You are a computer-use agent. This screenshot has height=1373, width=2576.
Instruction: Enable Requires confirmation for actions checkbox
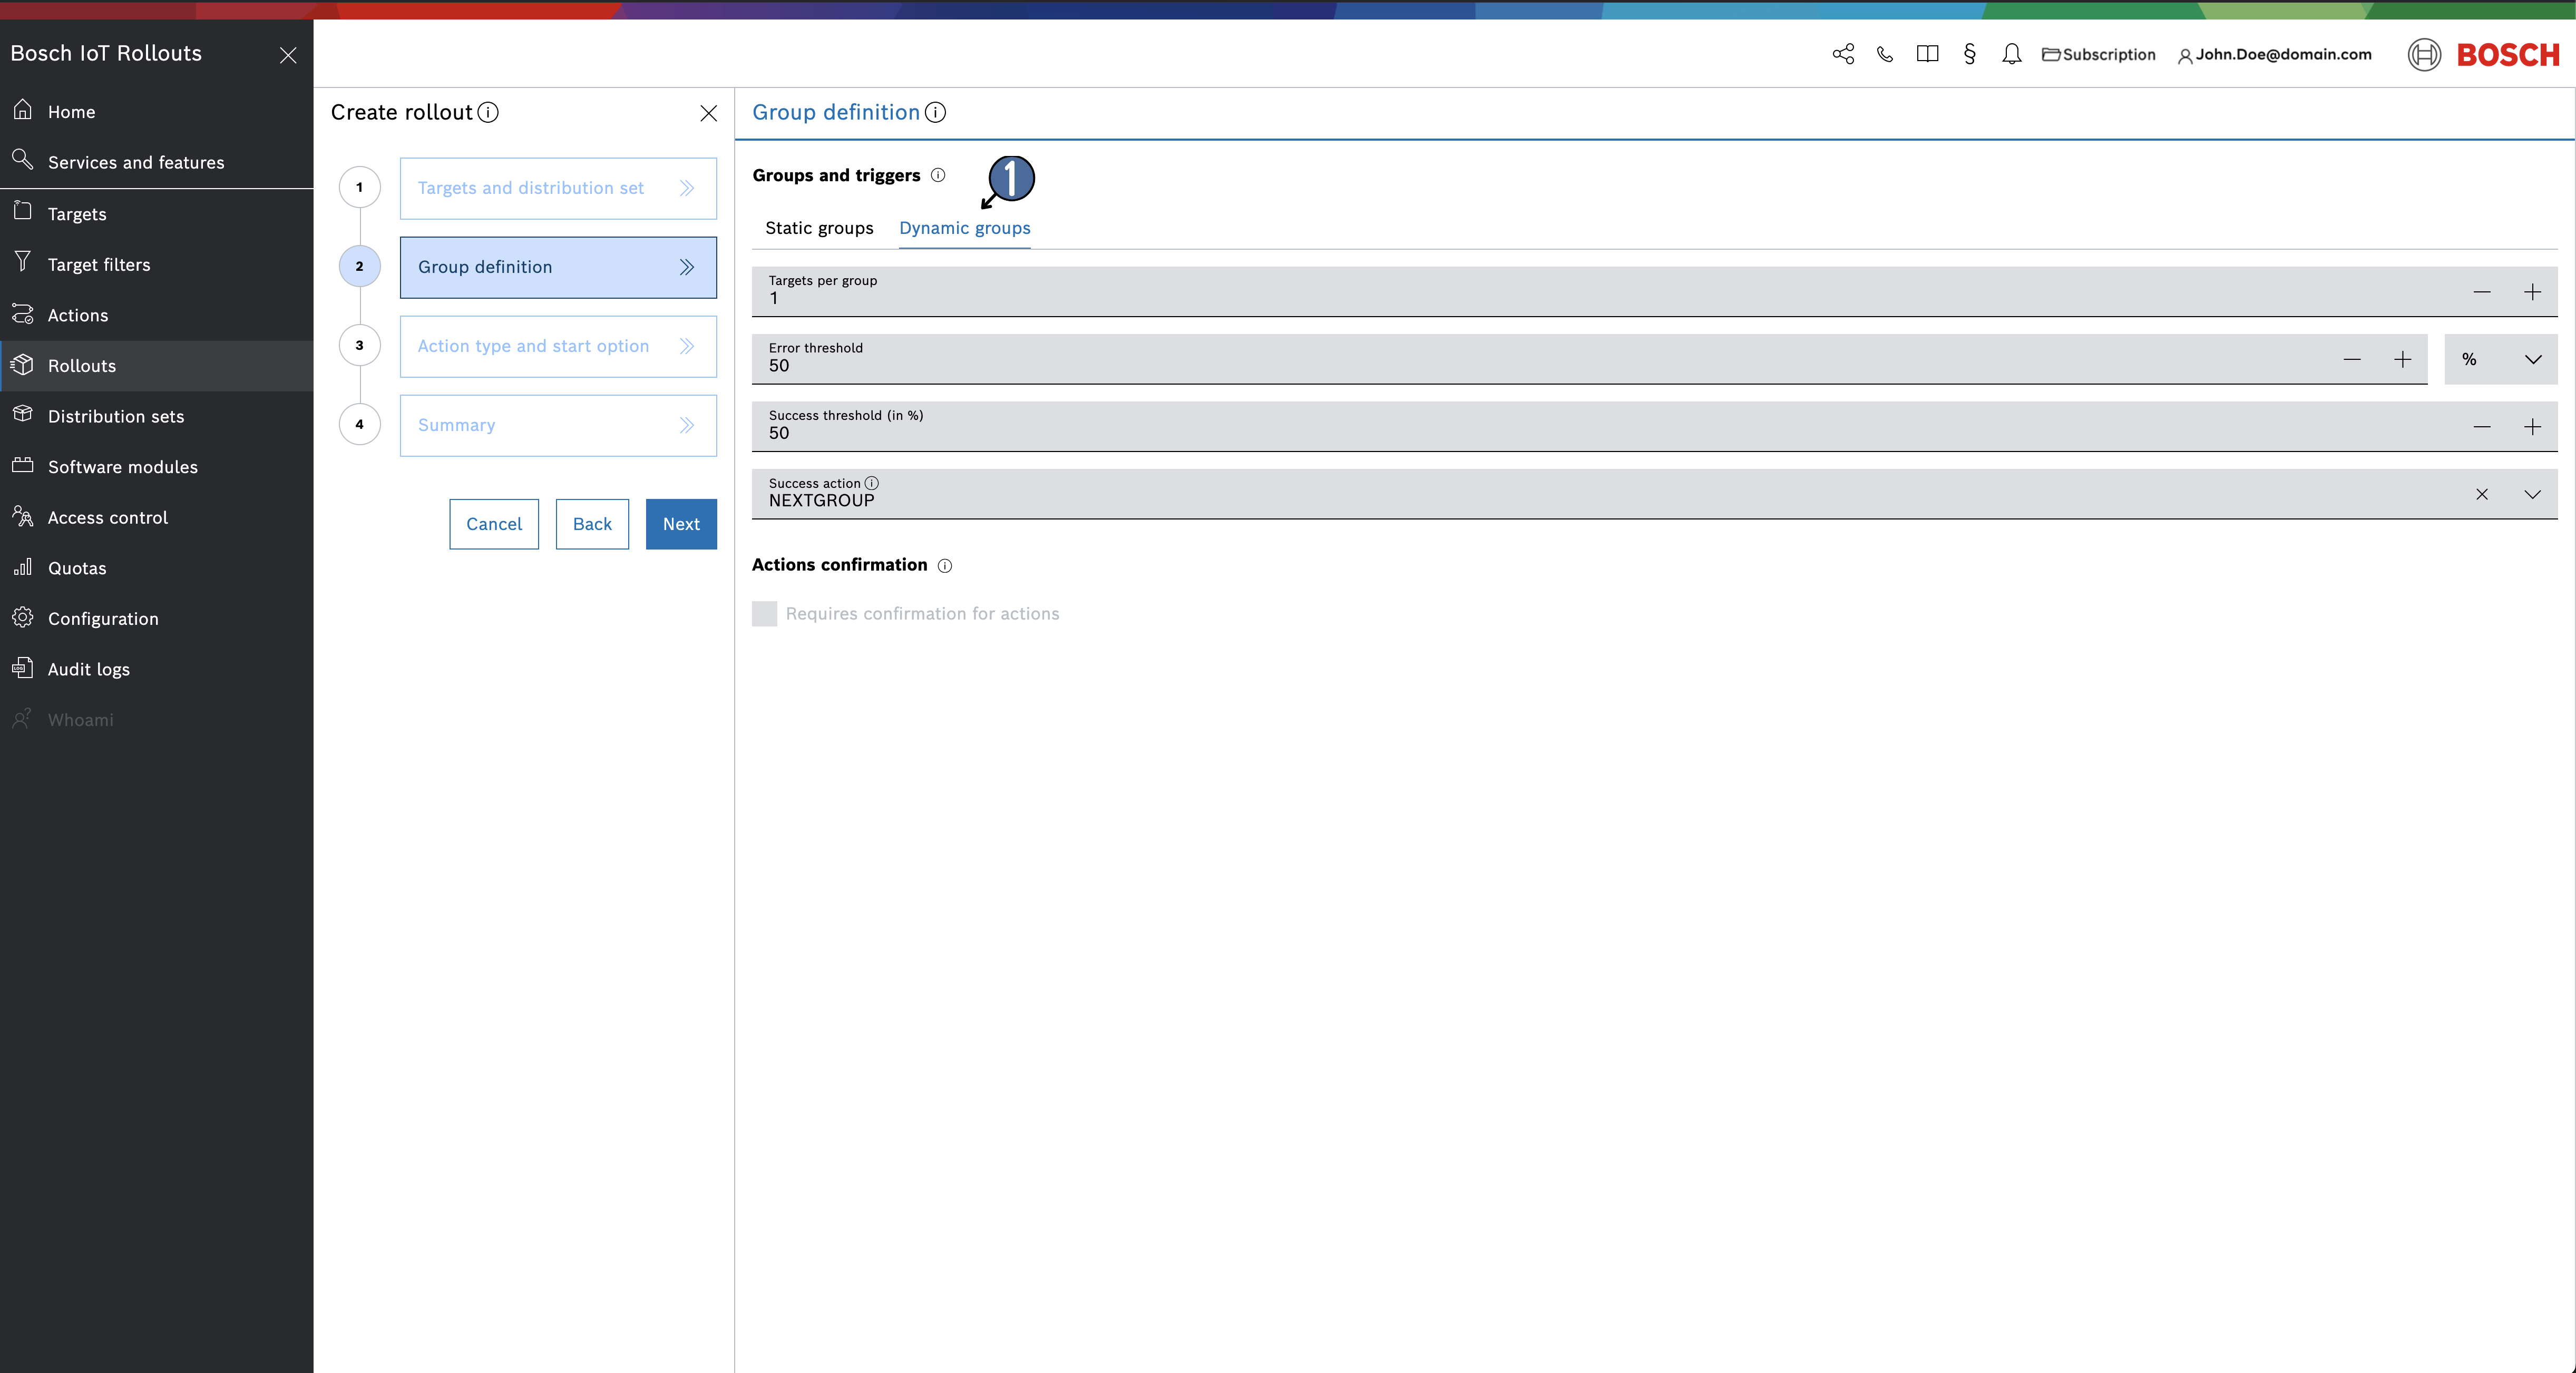pos(764,614)
